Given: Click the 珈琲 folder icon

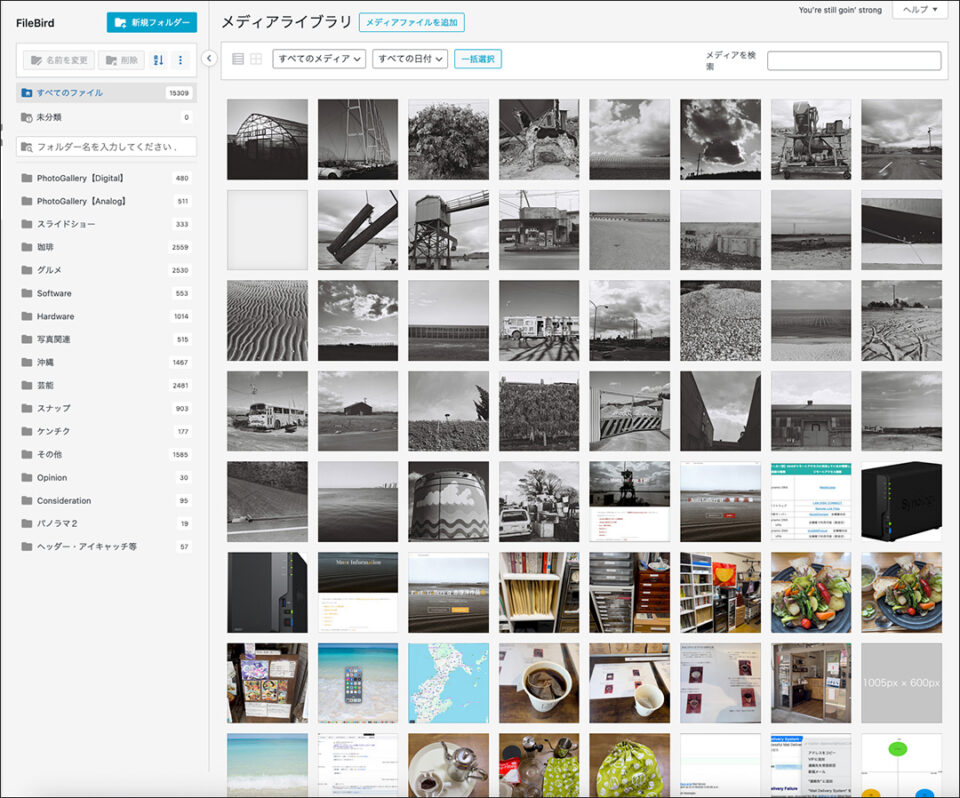Looking at the screenshot, I should coord(26,247).
